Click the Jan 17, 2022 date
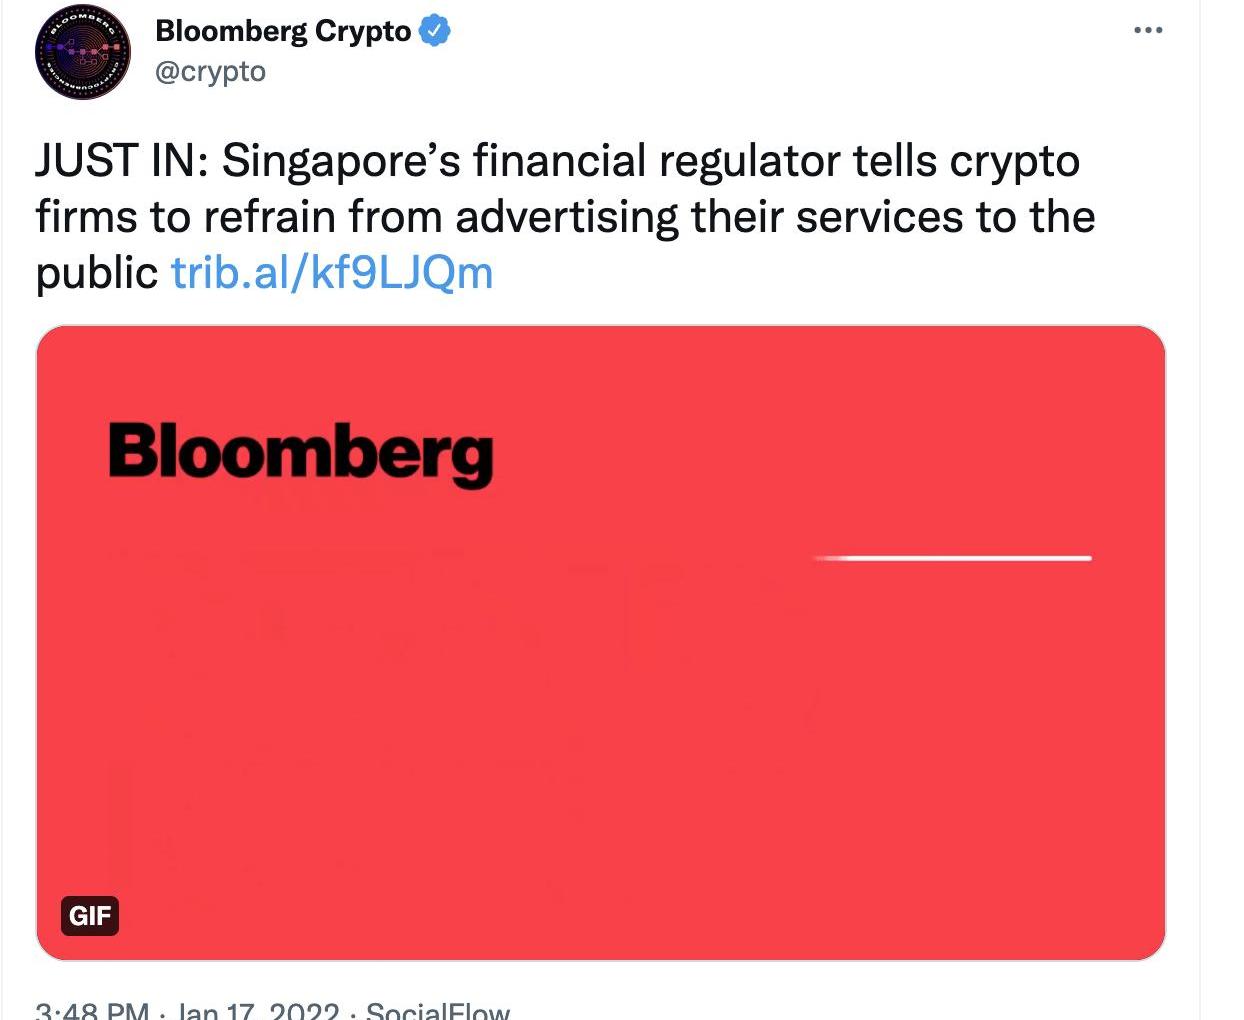Image resolution: width=1244 pixels, height=1020 pixels. [258, 1010]
